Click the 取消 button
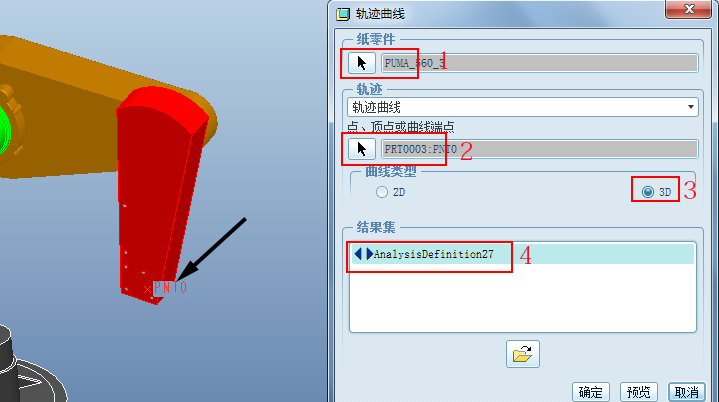Screen dimensions: 719x402 tap(686, 392)
